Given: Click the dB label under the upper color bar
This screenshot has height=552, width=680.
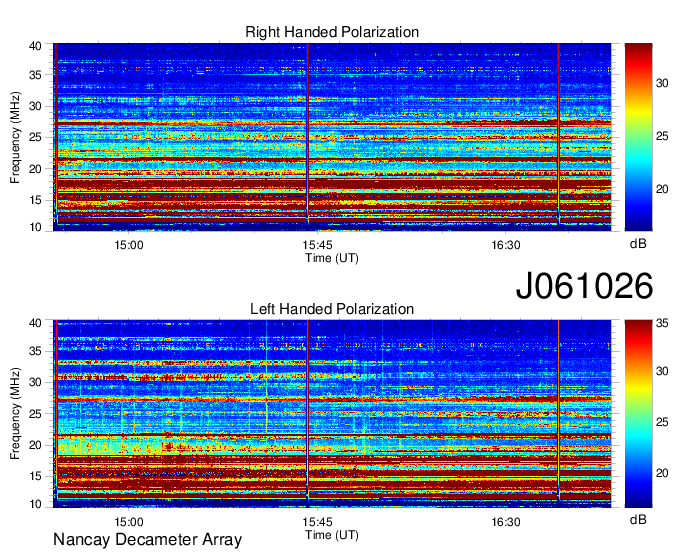Looking at the screenshot, I should (638, 243).
